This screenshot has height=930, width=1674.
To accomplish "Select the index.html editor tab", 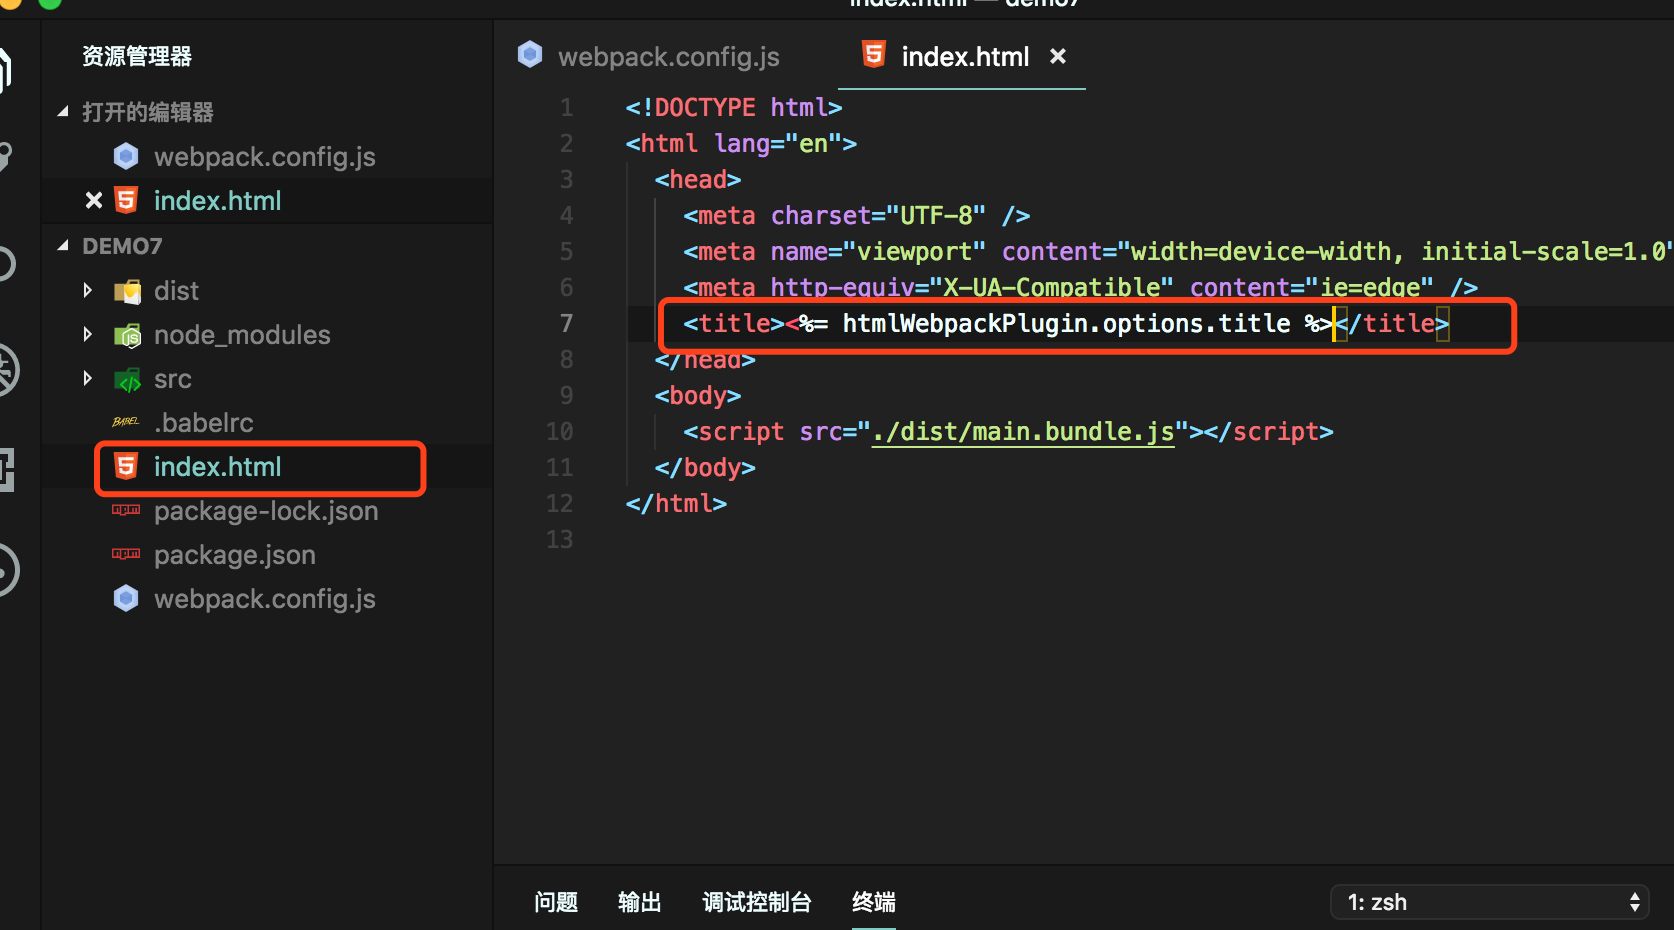I will tap(964, 57).
